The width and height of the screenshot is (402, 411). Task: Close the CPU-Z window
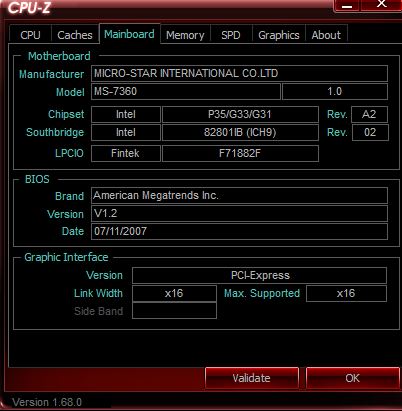381,5
